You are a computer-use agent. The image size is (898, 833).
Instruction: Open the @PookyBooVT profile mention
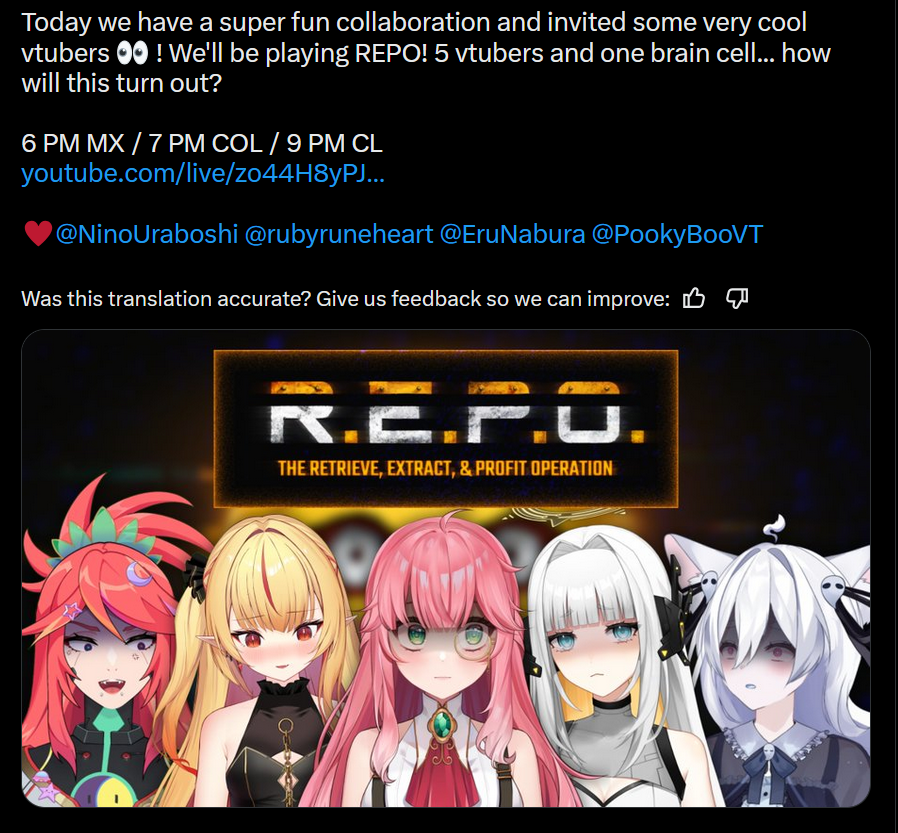(677, 234)
